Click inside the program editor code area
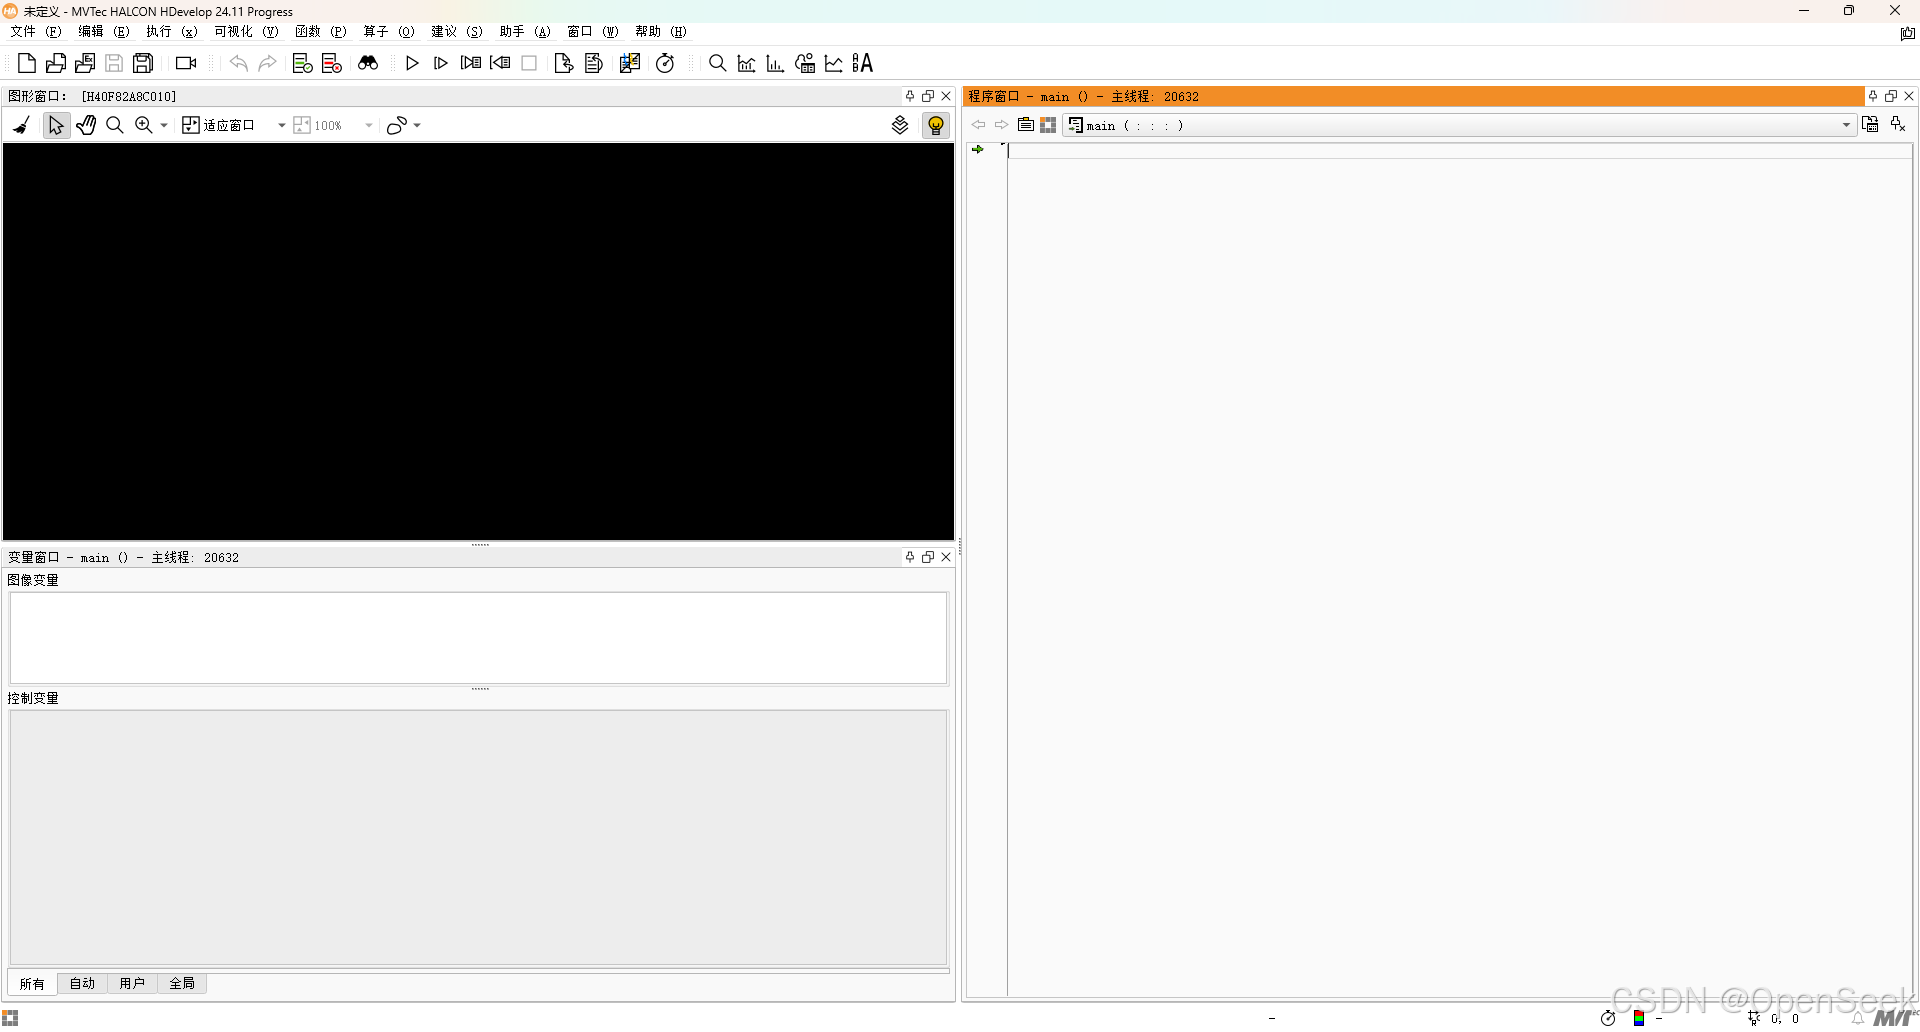 (1400, 400)
